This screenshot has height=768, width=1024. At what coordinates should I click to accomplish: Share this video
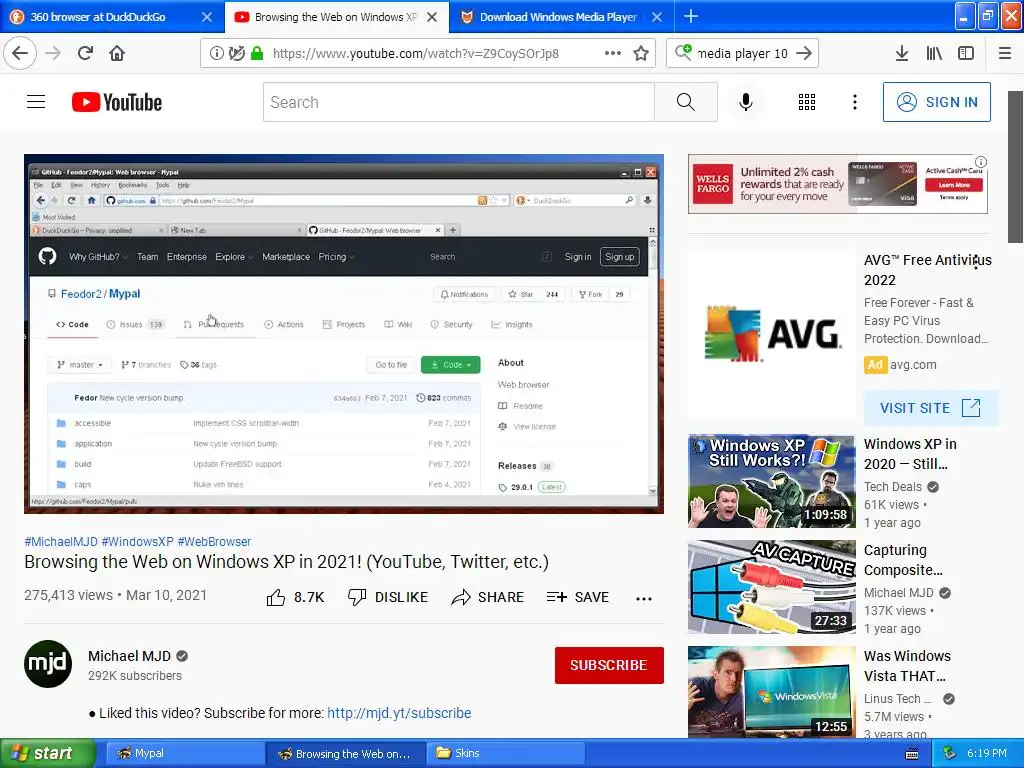tap(488, 597)
